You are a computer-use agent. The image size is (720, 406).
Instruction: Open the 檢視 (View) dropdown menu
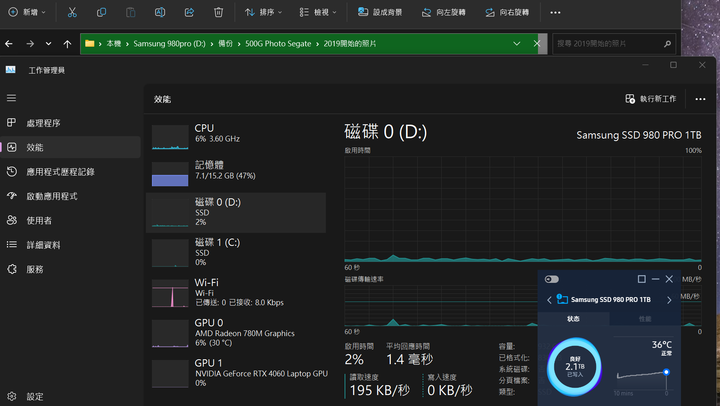(318, 12)
